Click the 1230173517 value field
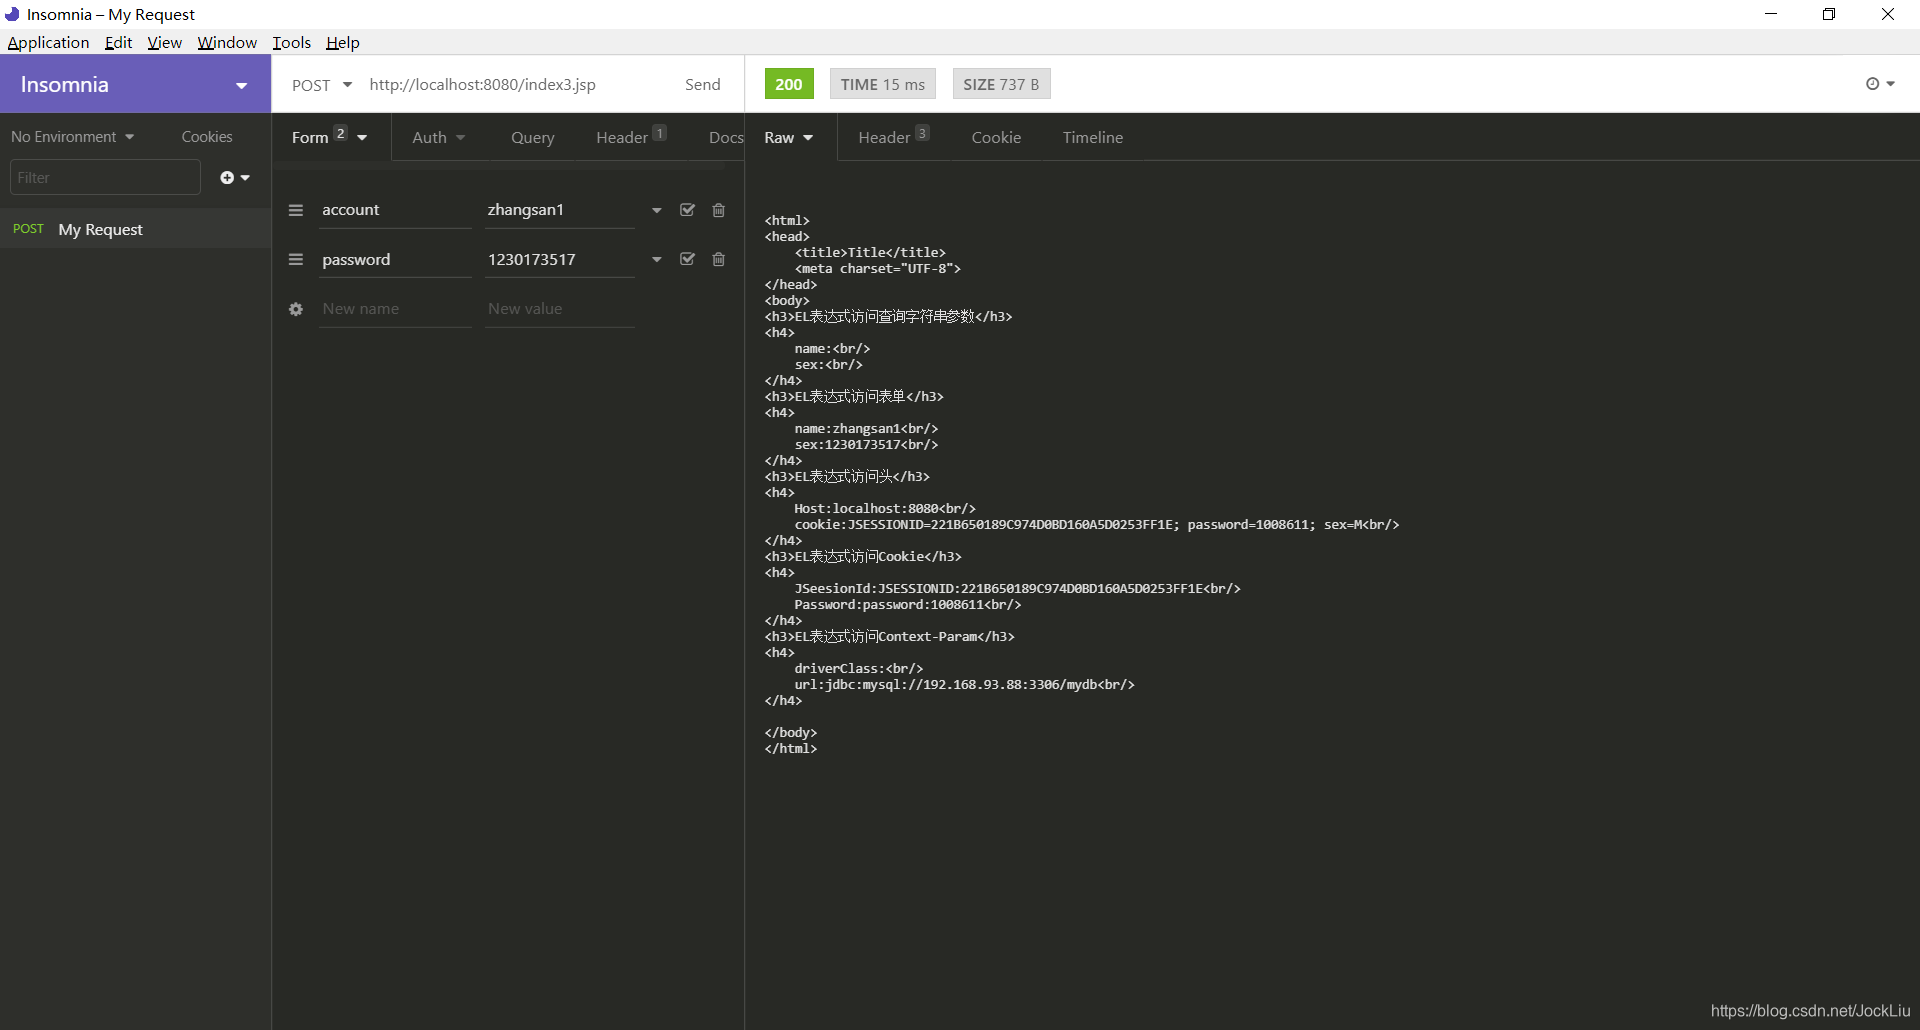 point(560,259)
